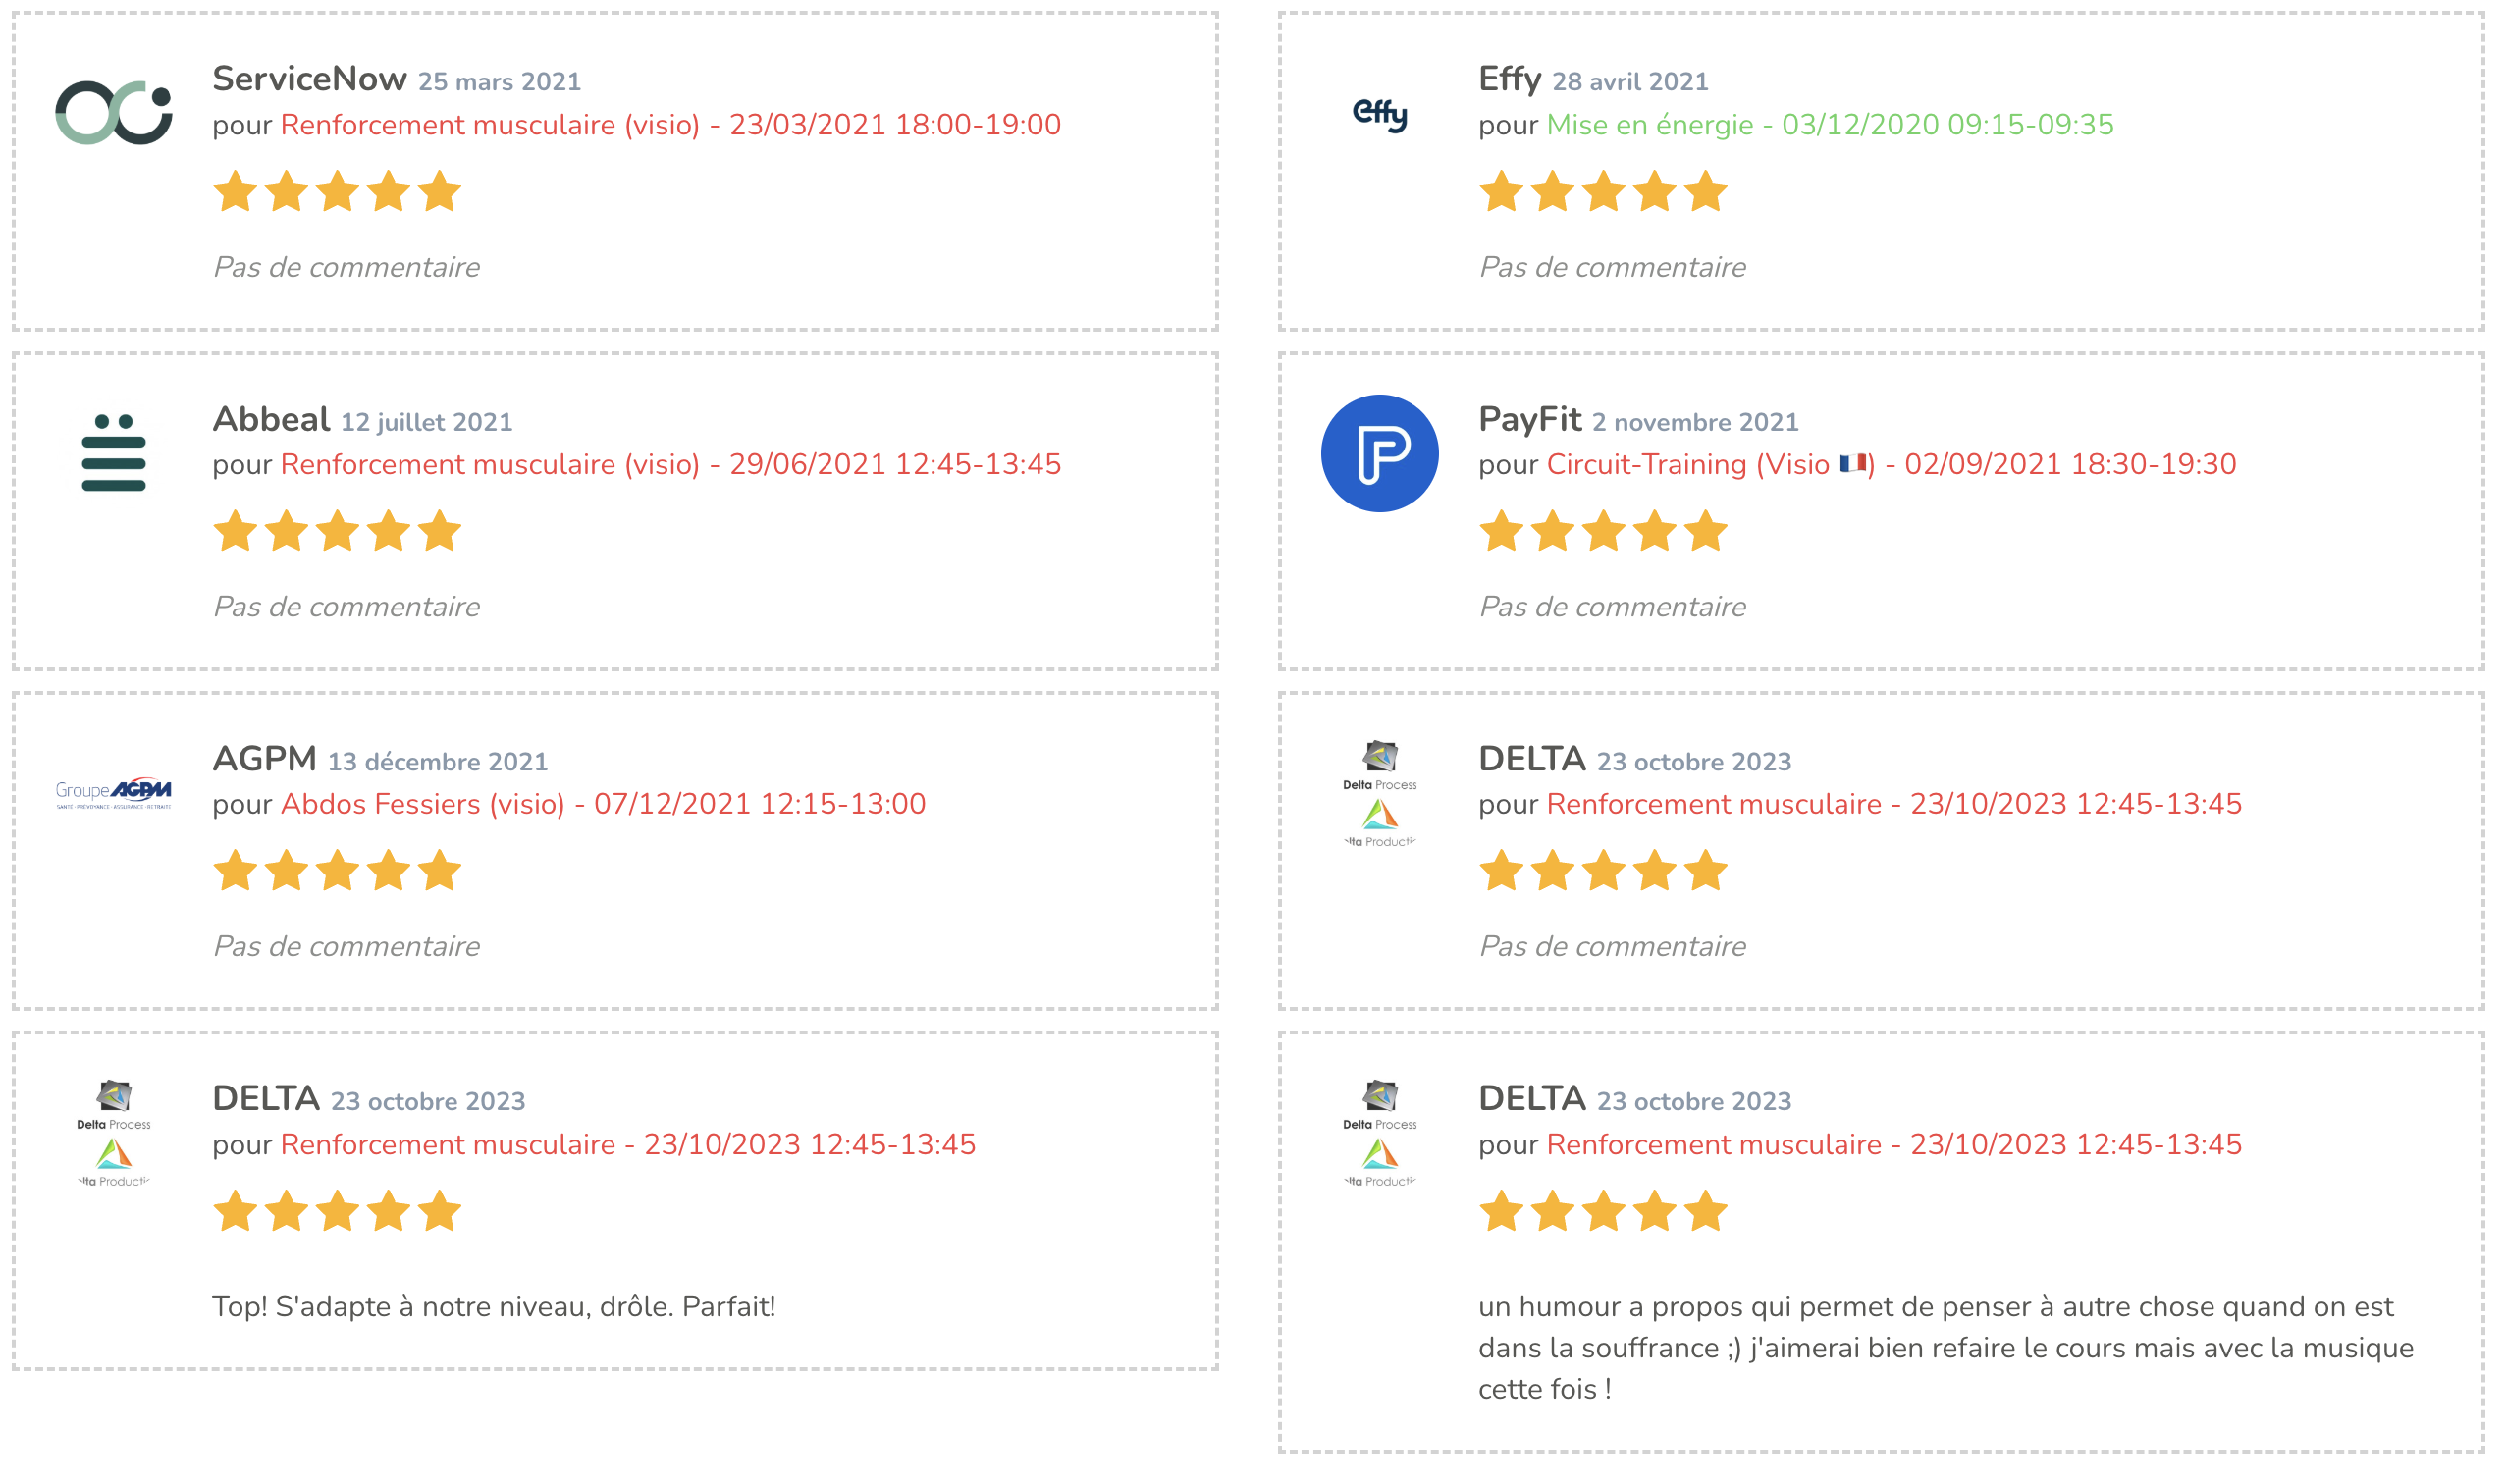Open the ServiceNow Renforcement musculaire (visio) 23/03/2021 link
Viewport: 2505px width, 1484px height.
coord(671,125)
